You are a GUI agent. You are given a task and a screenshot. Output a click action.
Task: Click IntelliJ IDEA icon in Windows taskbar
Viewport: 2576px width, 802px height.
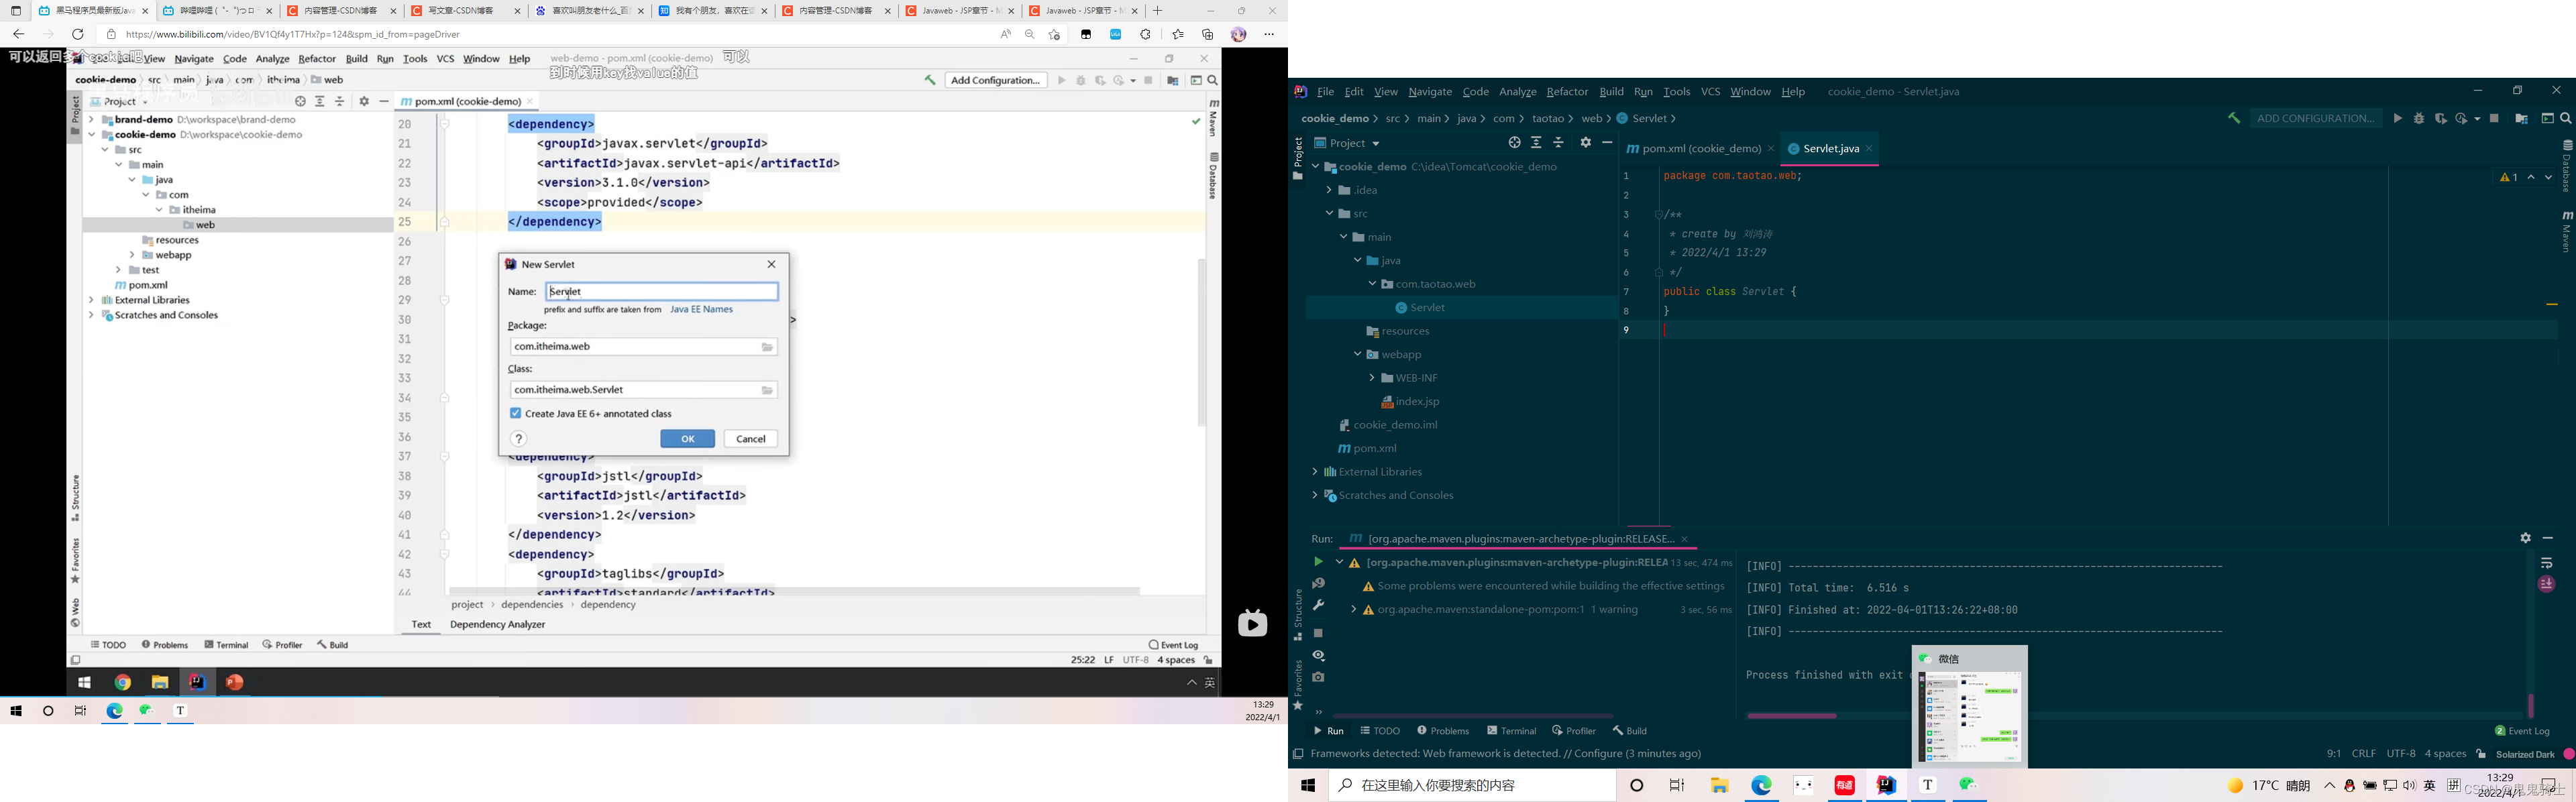coord(1886,785)
